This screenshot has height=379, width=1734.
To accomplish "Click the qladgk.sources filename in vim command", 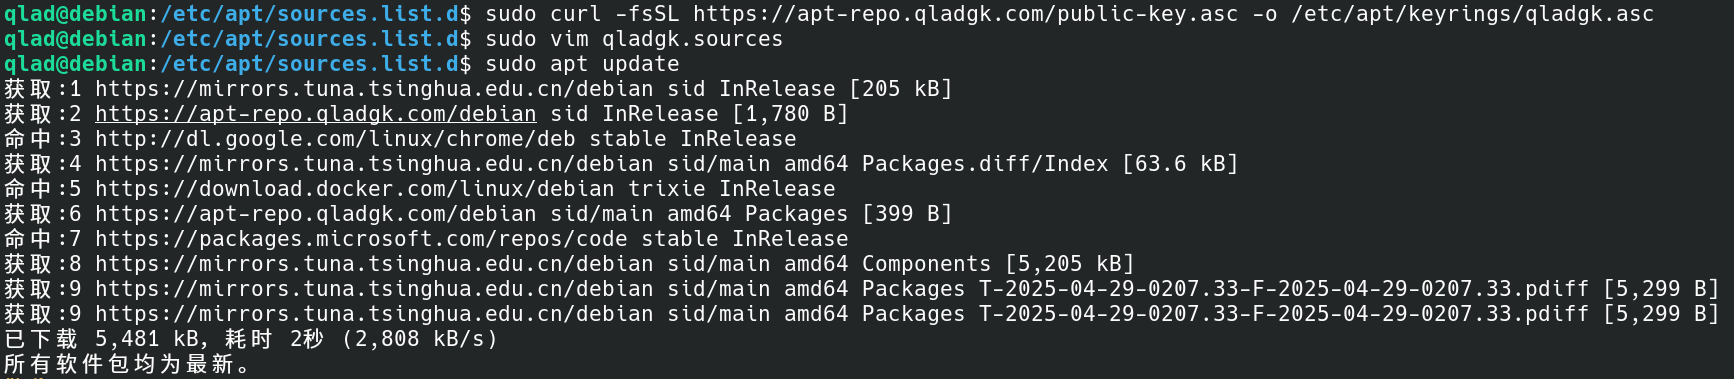I will 692,39.
